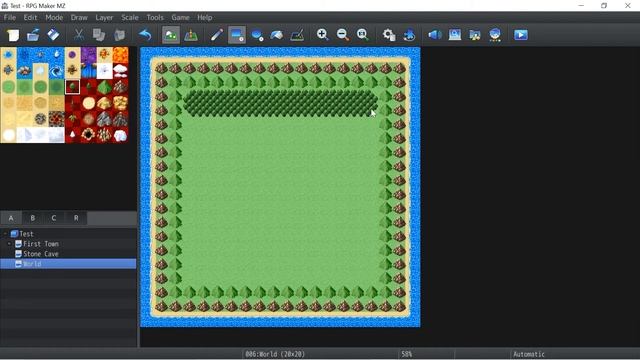Open the Scale menu

click(130, 18)
